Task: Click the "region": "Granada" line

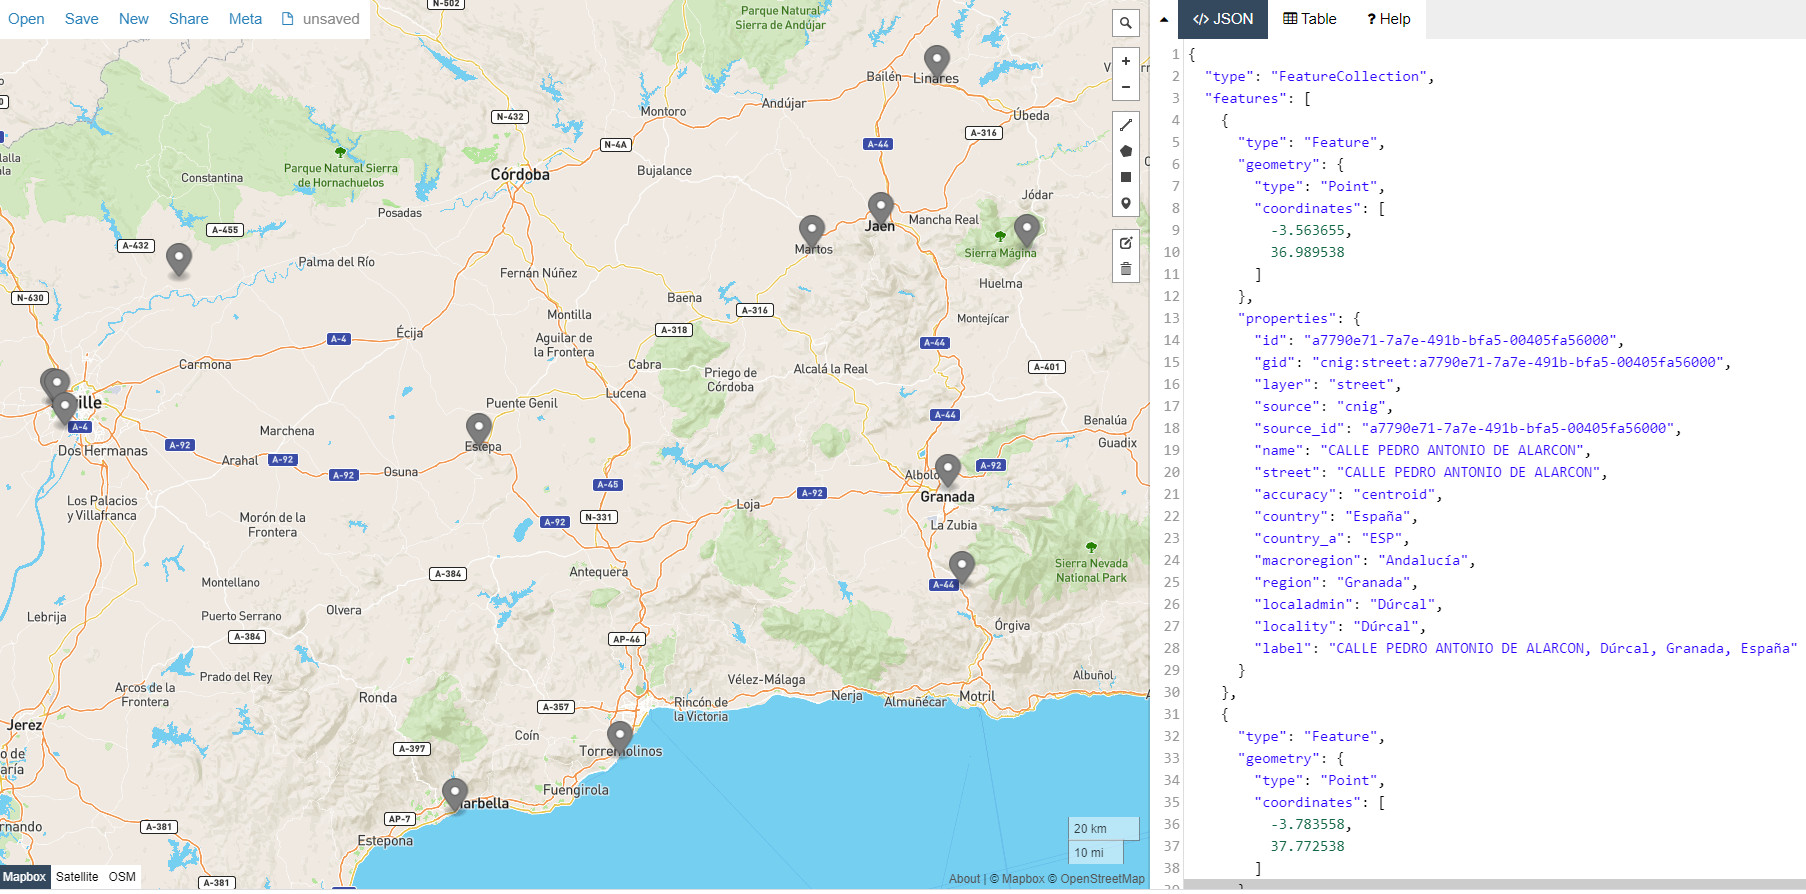Action: [1336, 582]
